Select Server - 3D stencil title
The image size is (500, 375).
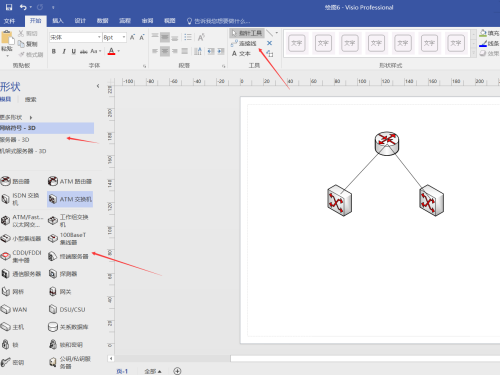(14, 140)
